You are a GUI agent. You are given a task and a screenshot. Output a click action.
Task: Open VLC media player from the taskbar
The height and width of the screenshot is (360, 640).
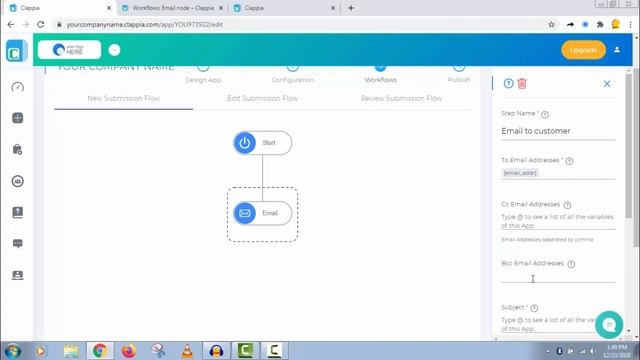pos(187,351)
